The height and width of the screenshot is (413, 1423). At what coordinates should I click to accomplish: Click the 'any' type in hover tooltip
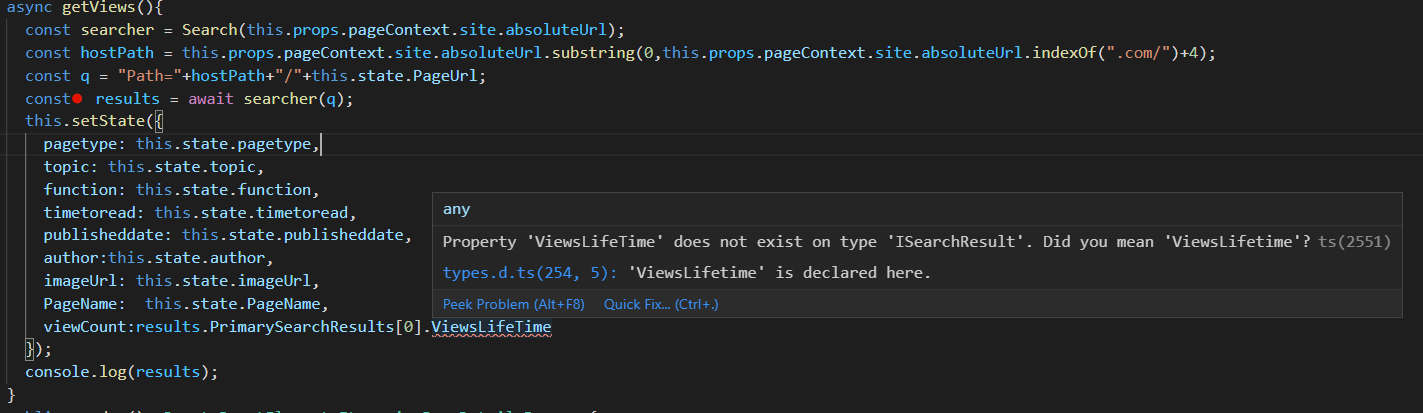[456, 210]
